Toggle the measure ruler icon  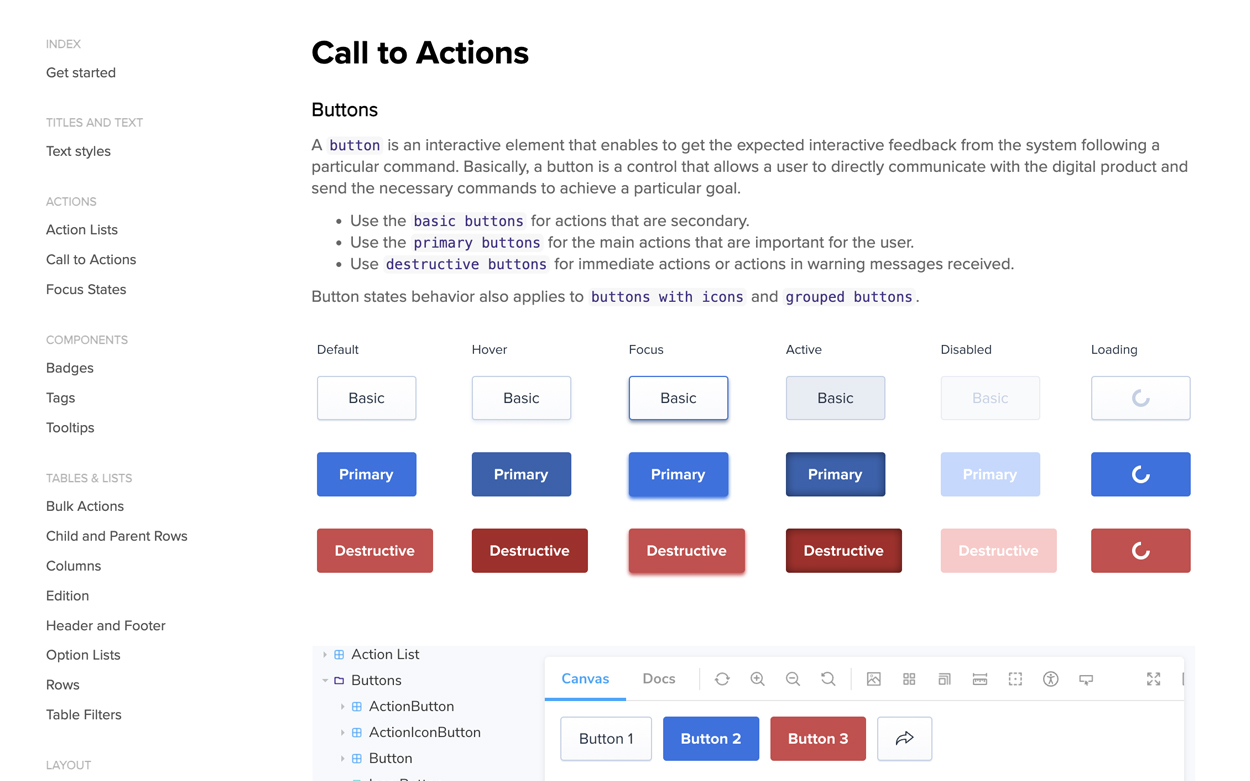tap(980, 679)
